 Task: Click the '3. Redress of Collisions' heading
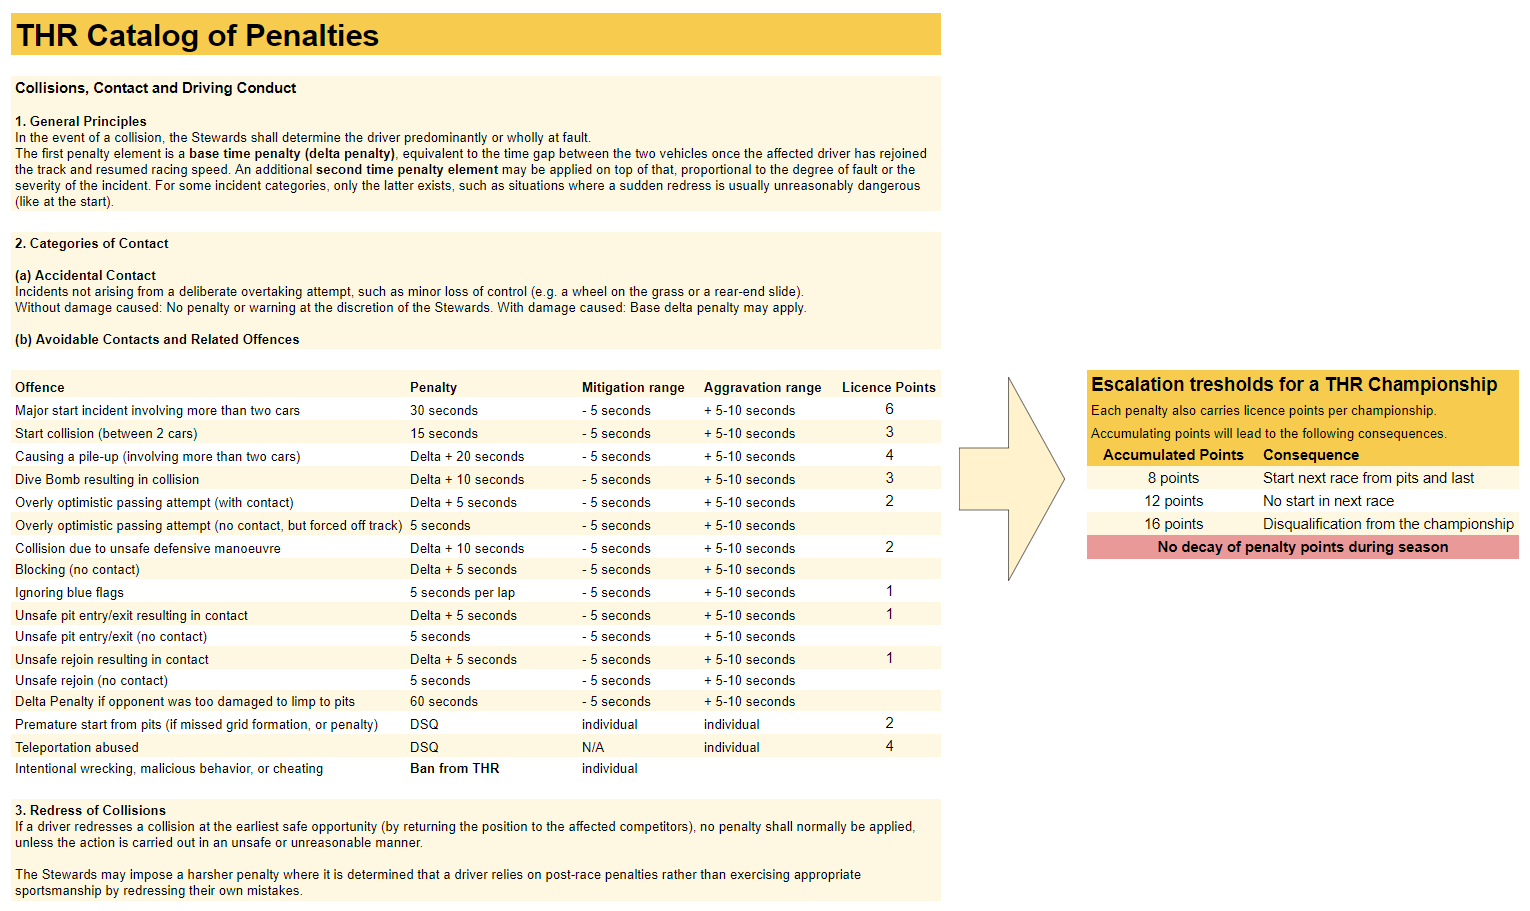point(90,810)
